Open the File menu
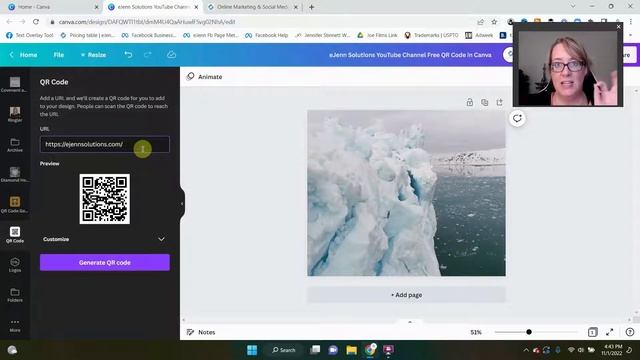 pos(59,55)
